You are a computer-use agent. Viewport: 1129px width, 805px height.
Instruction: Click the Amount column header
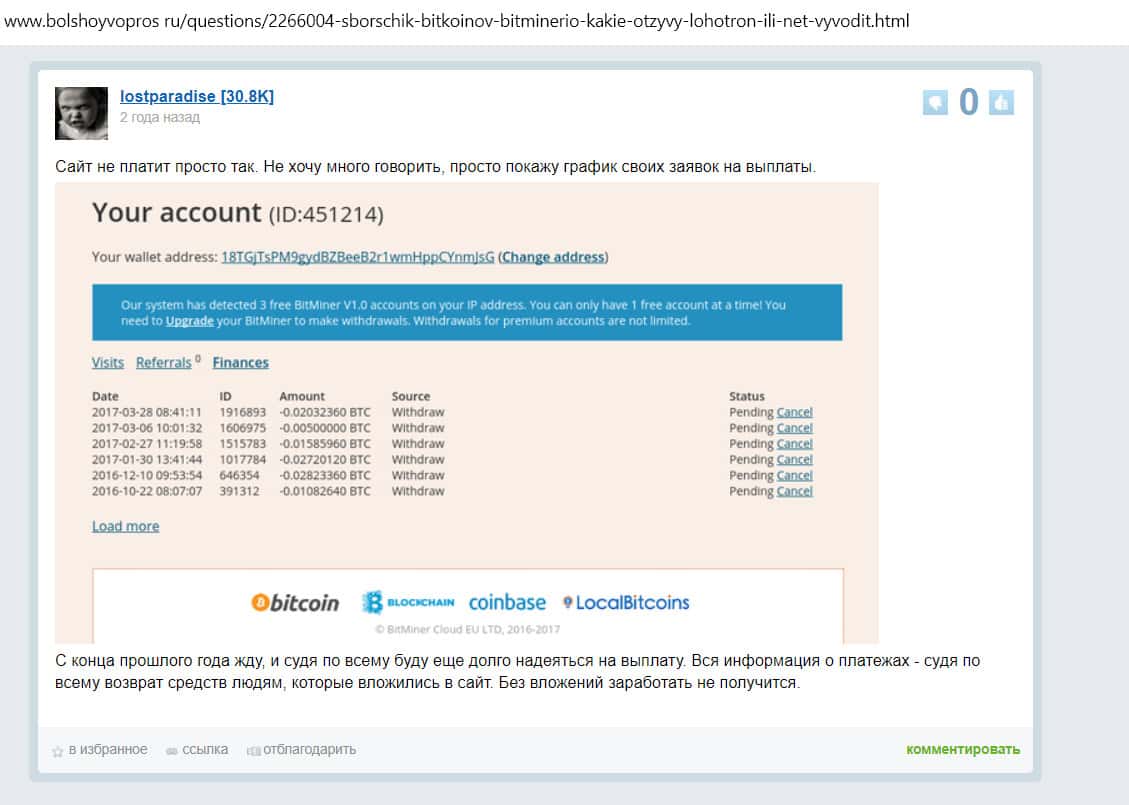click(302, 397)
